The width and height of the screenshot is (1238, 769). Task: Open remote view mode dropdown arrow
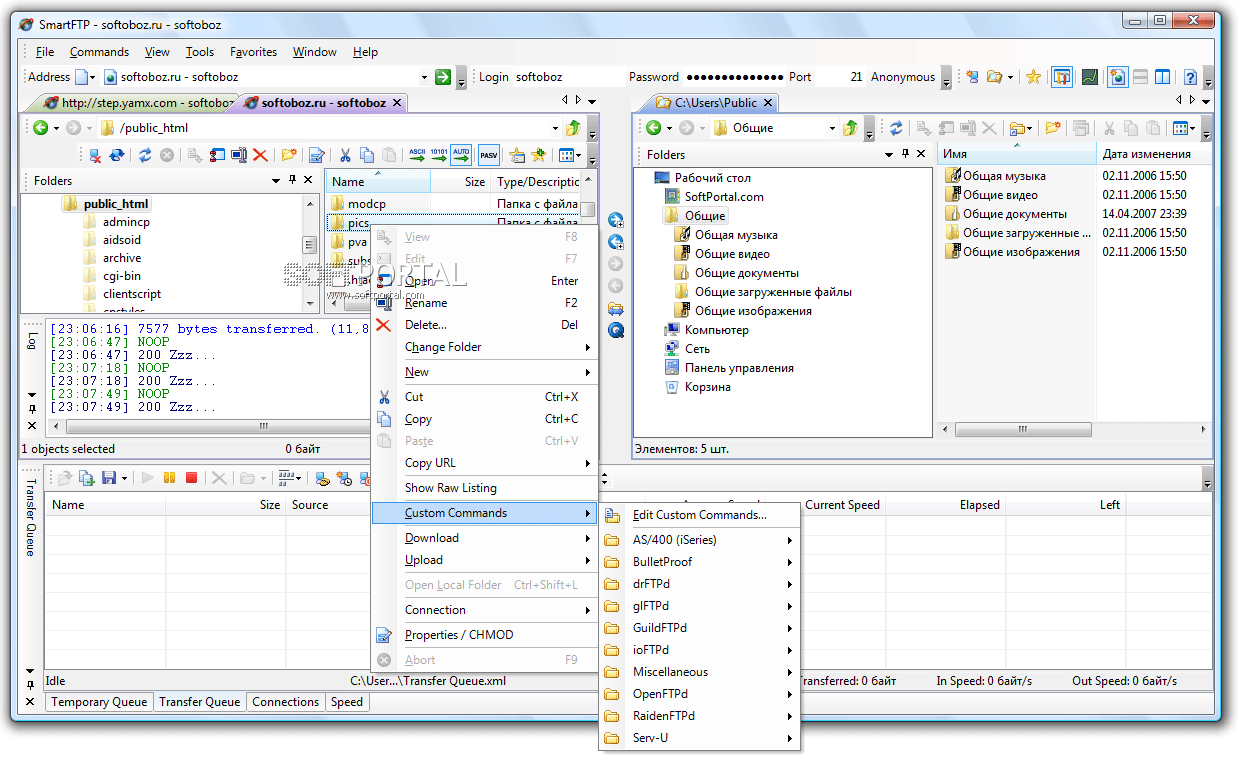tap(579, 155)
